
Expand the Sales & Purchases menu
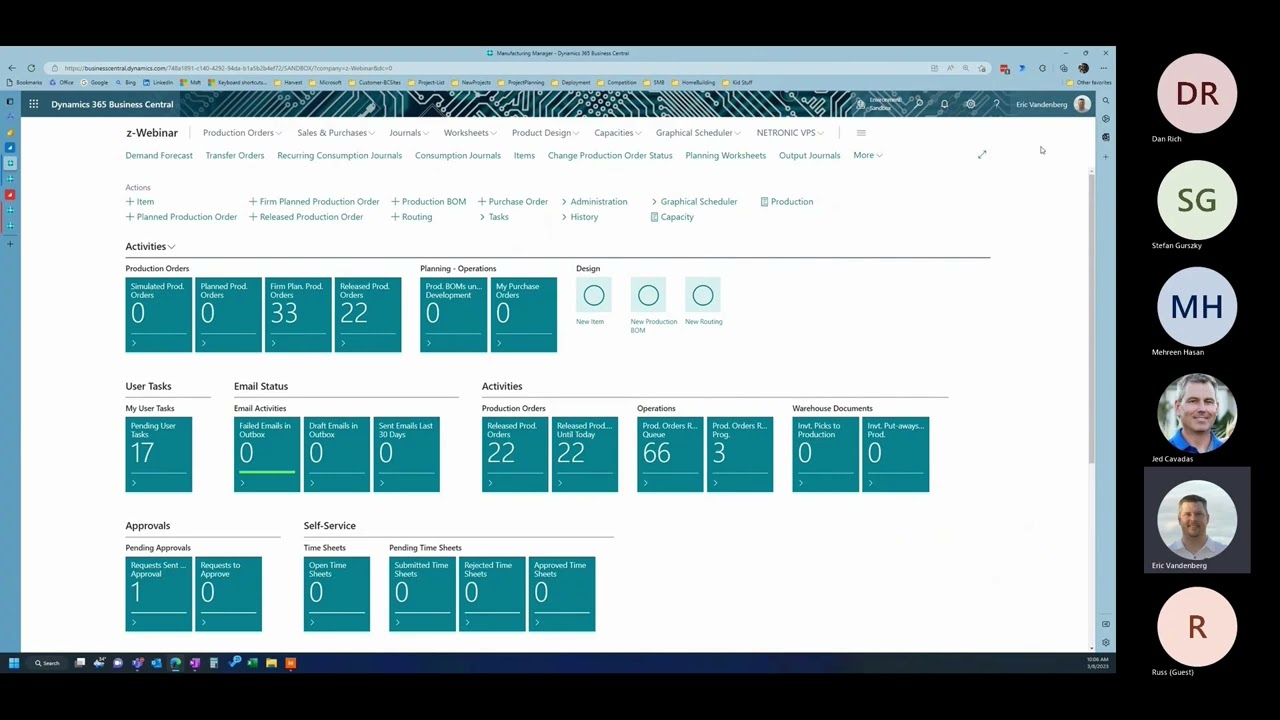click(x=336, y=133)
